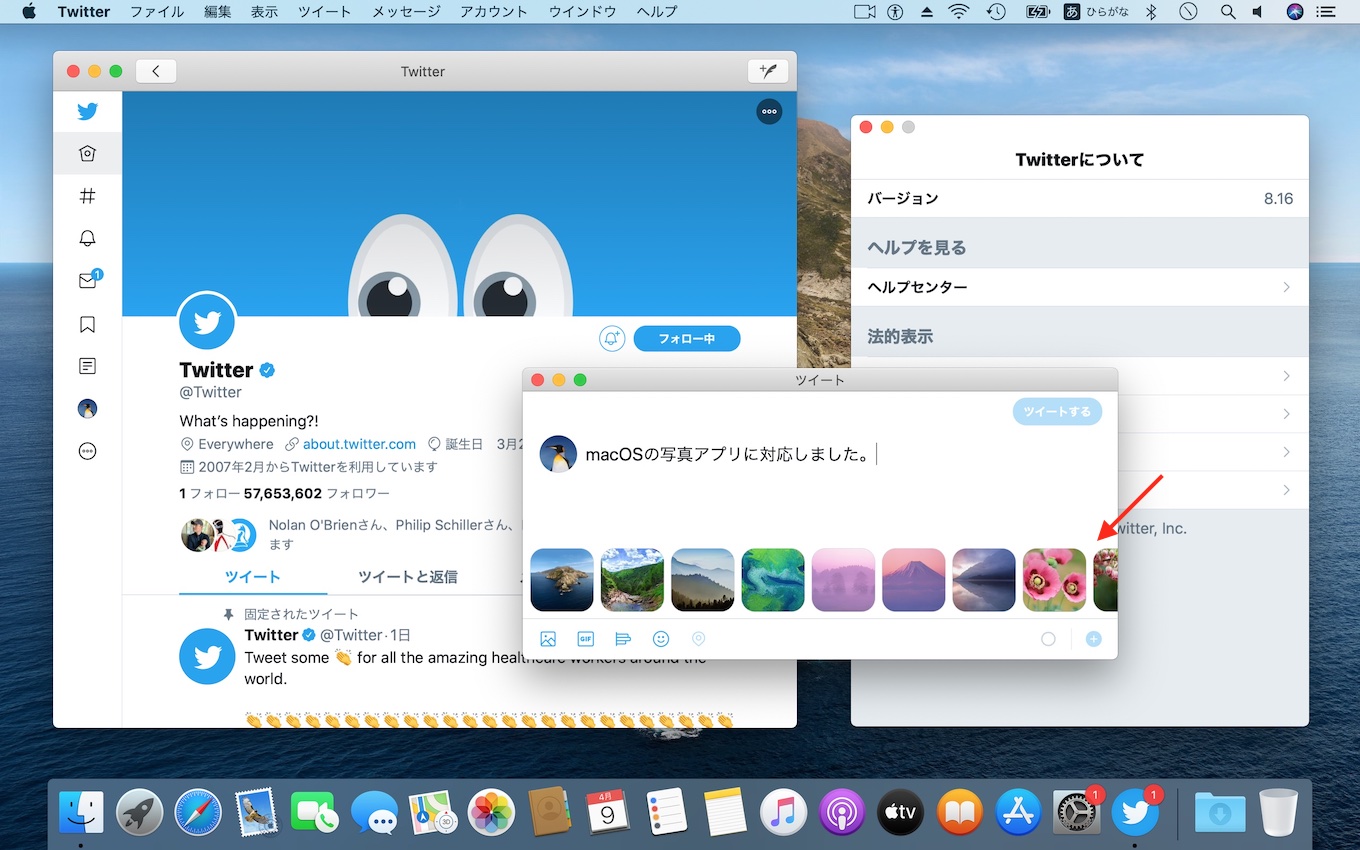
Task: Click back arrow in Twitter window
Action: pyautogui.click(x=156, y=71)
